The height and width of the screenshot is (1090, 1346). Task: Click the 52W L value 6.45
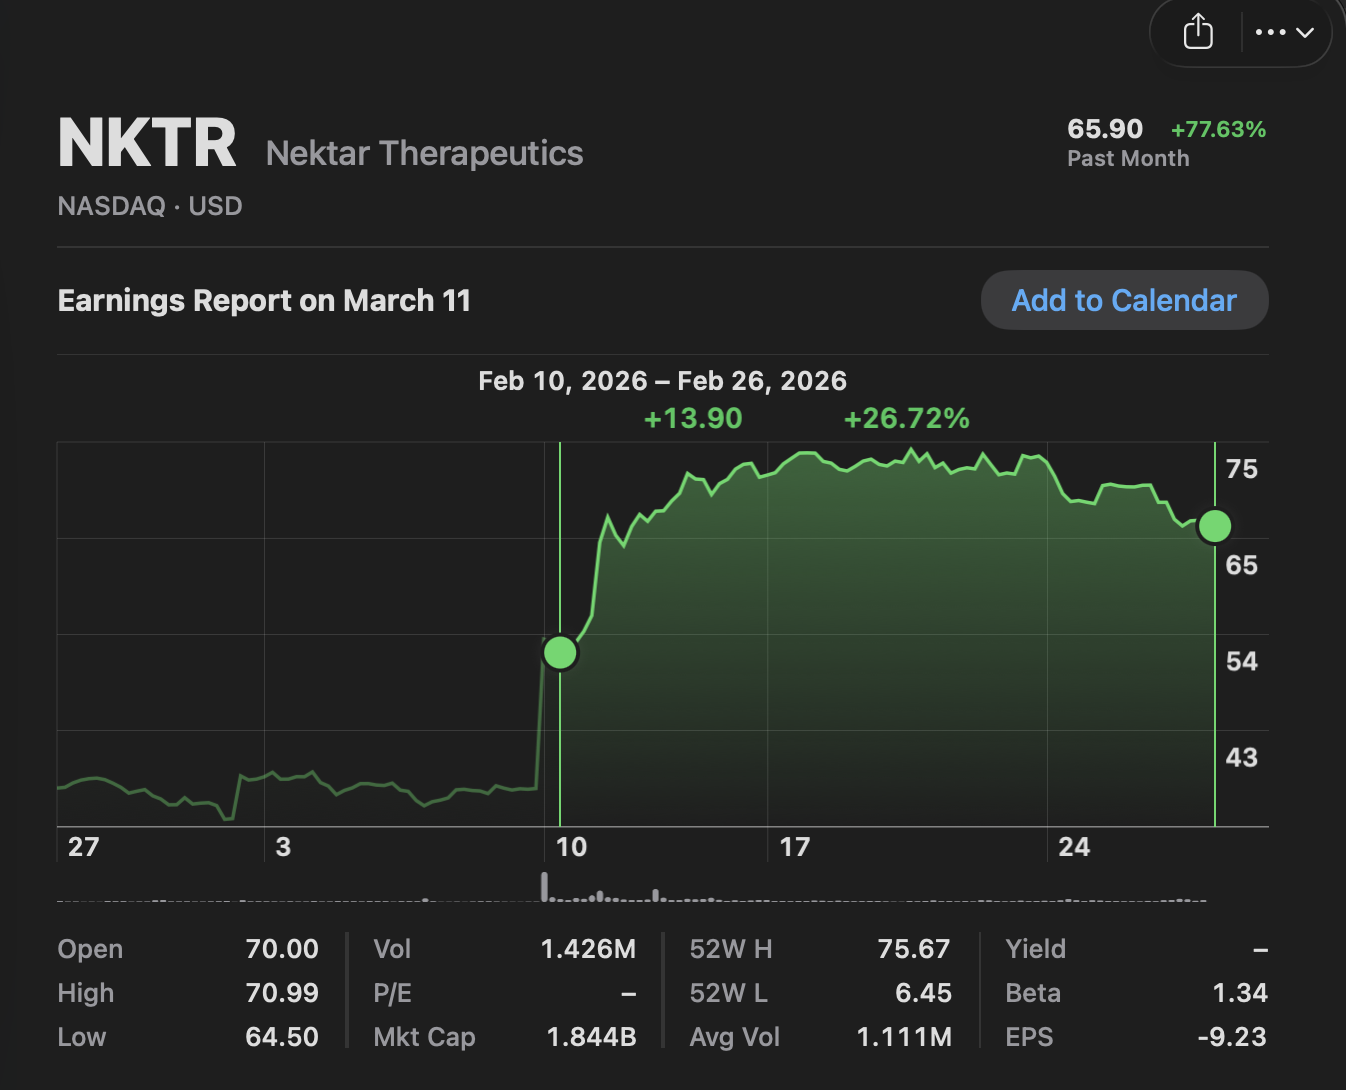click(923, 993)
